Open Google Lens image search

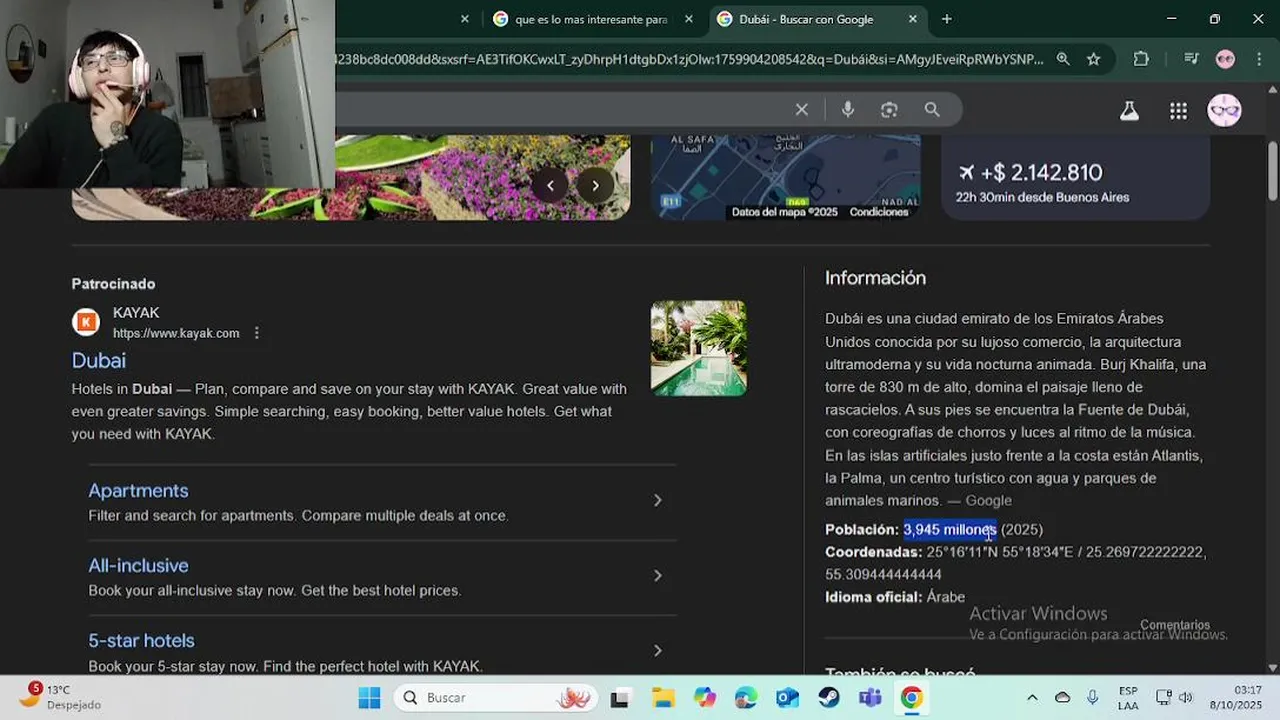pos(889,109)
